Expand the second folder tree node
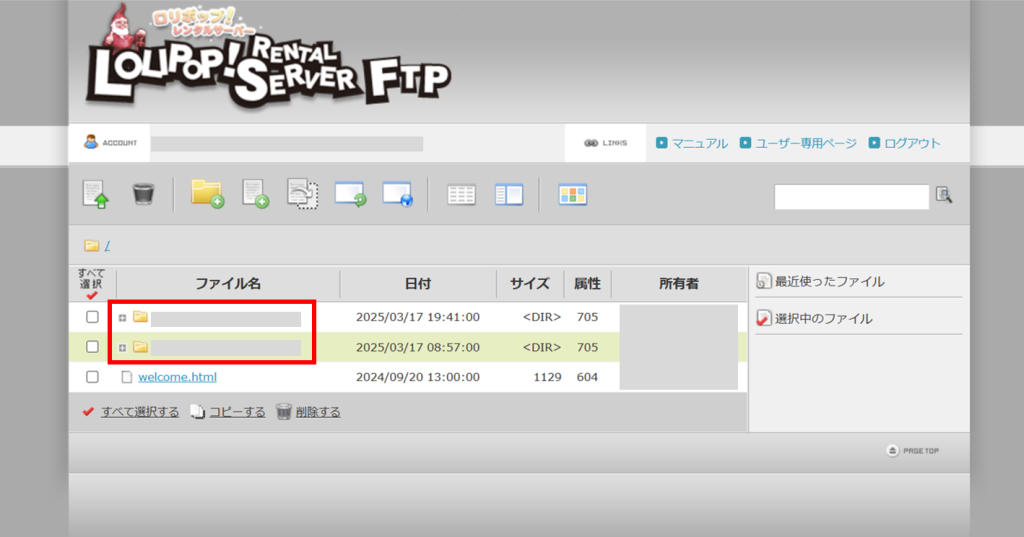Screen dimensions: 1024x537 tap(123, 348)
